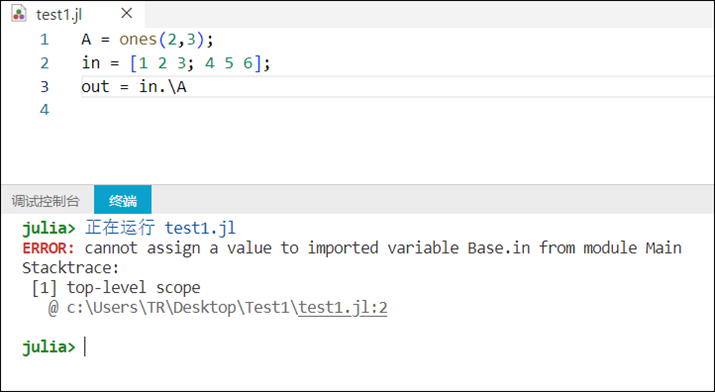The height and width of the screenshot is (392, 715).
Task: Click the '[1] top-level scope' line
Action: [x=116, y=288]
